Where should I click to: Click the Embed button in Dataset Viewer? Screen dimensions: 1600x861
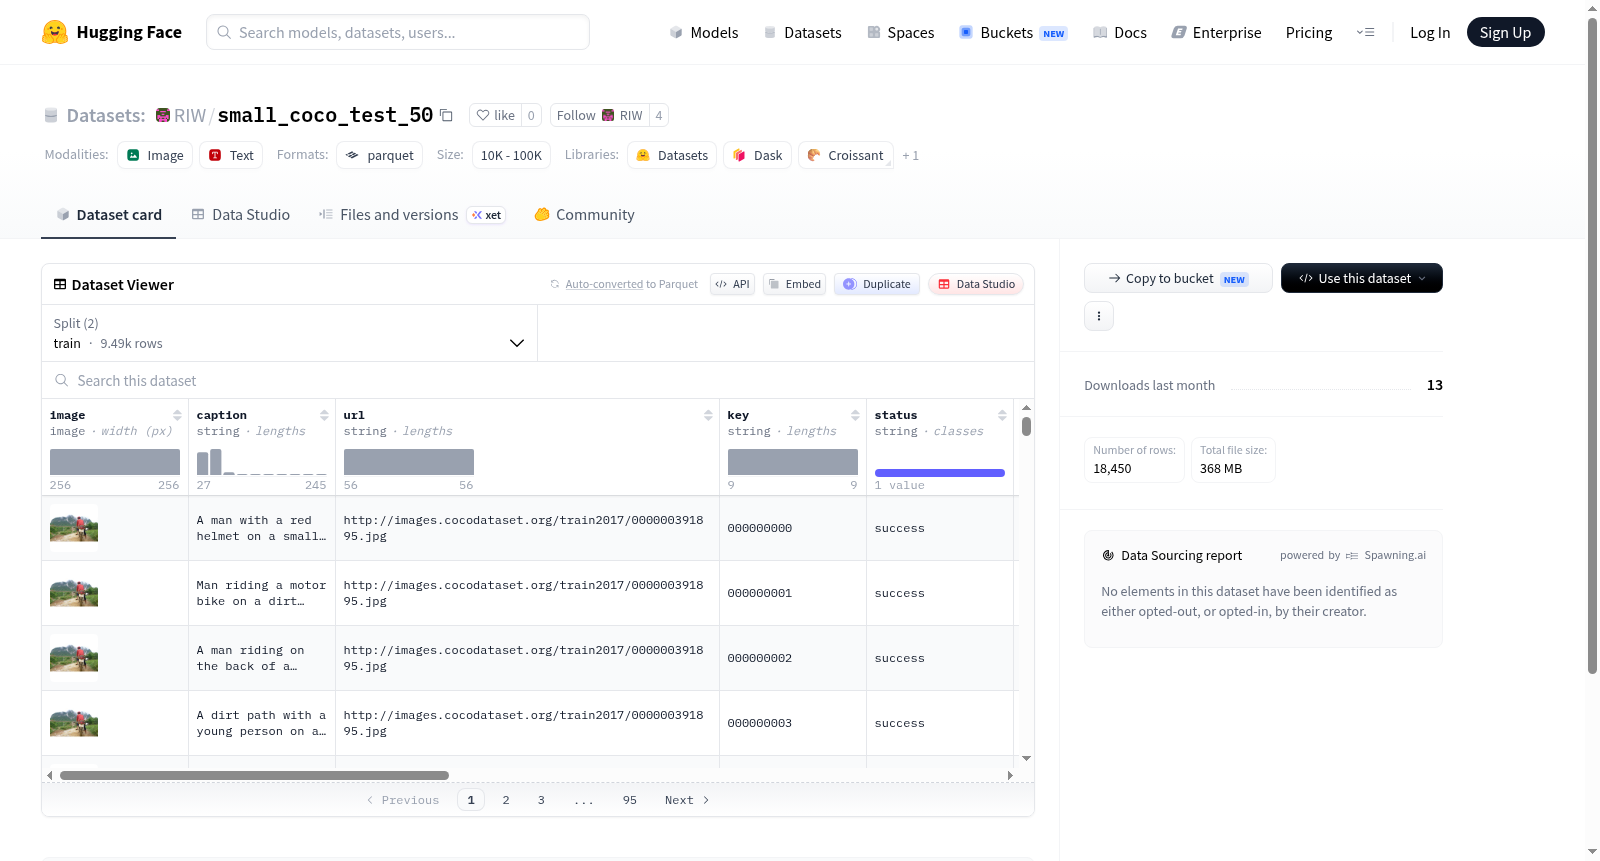coord(794,284)
